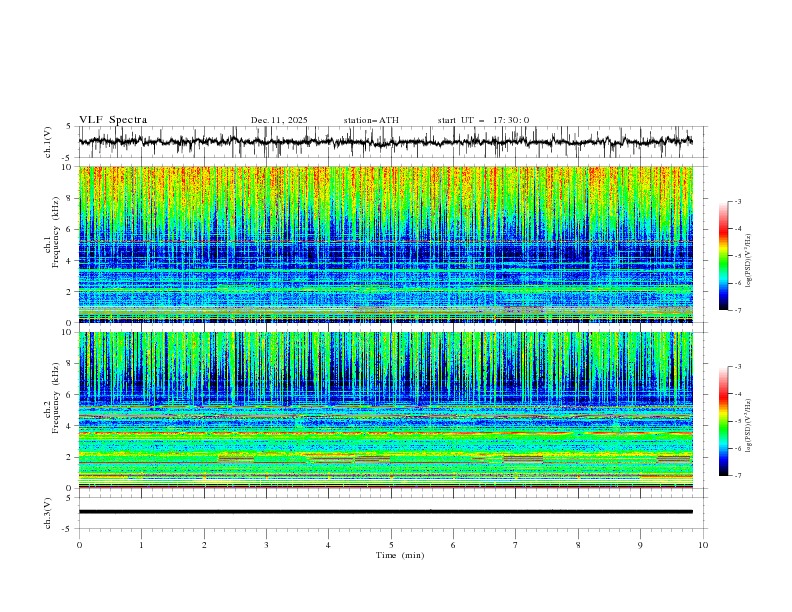This screenshot has width=792, height=612.
Task: Click the "Time (min)" x-axis label
Action: pos(400,555)
